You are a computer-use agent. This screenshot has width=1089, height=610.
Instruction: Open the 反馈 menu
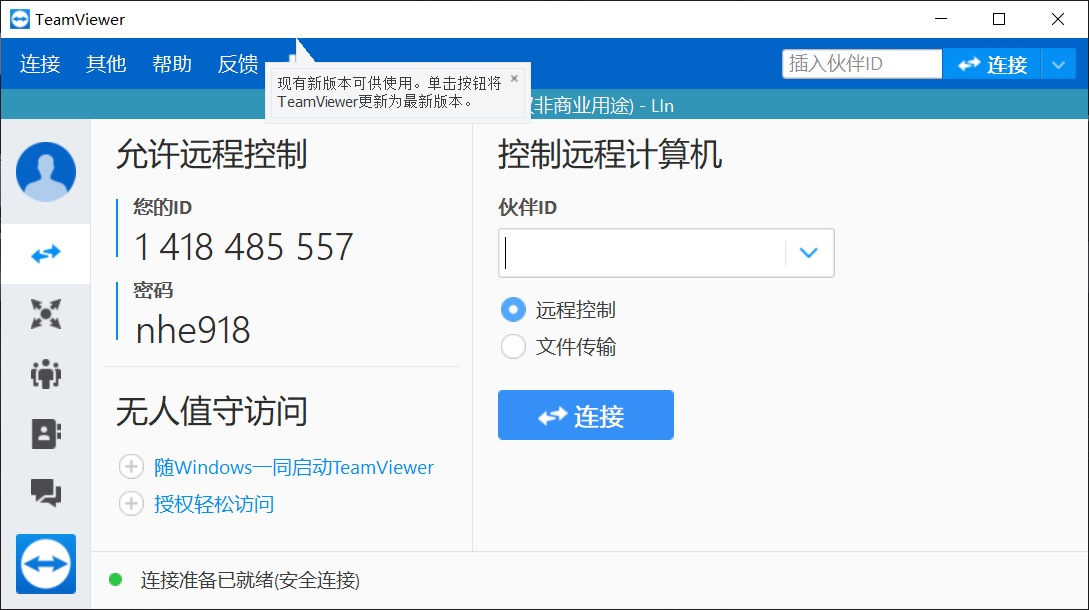point(238,64)
